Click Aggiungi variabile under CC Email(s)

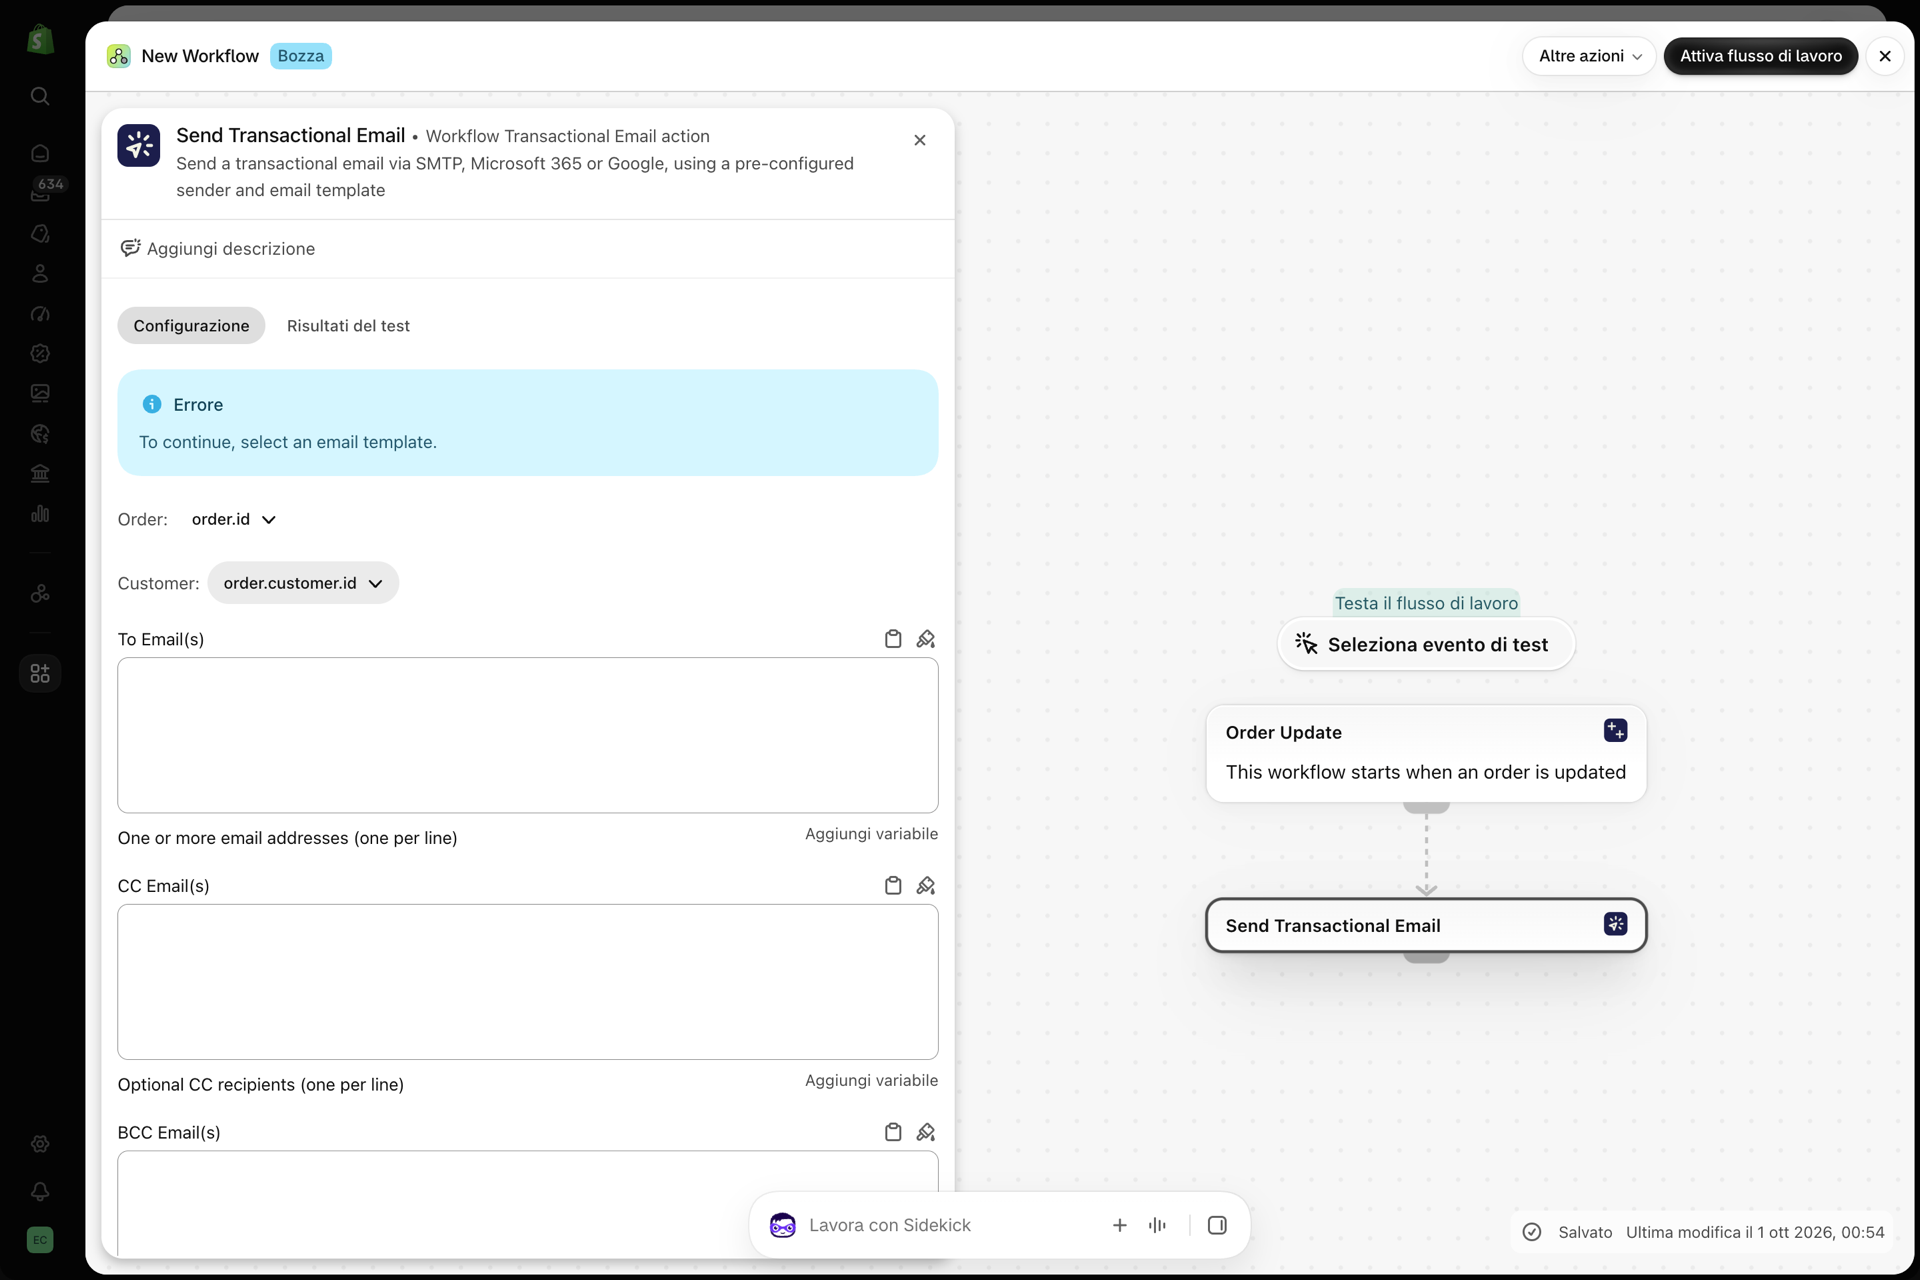[x=871, y=1081]
